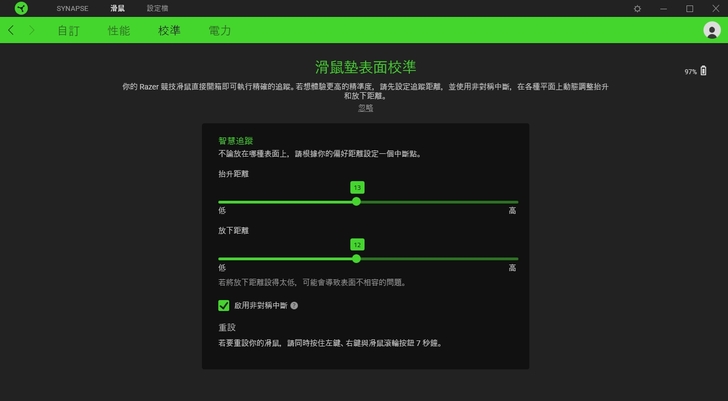Close the Synapse window
Screen dimensions: 728x401
(x=716, y=8)
